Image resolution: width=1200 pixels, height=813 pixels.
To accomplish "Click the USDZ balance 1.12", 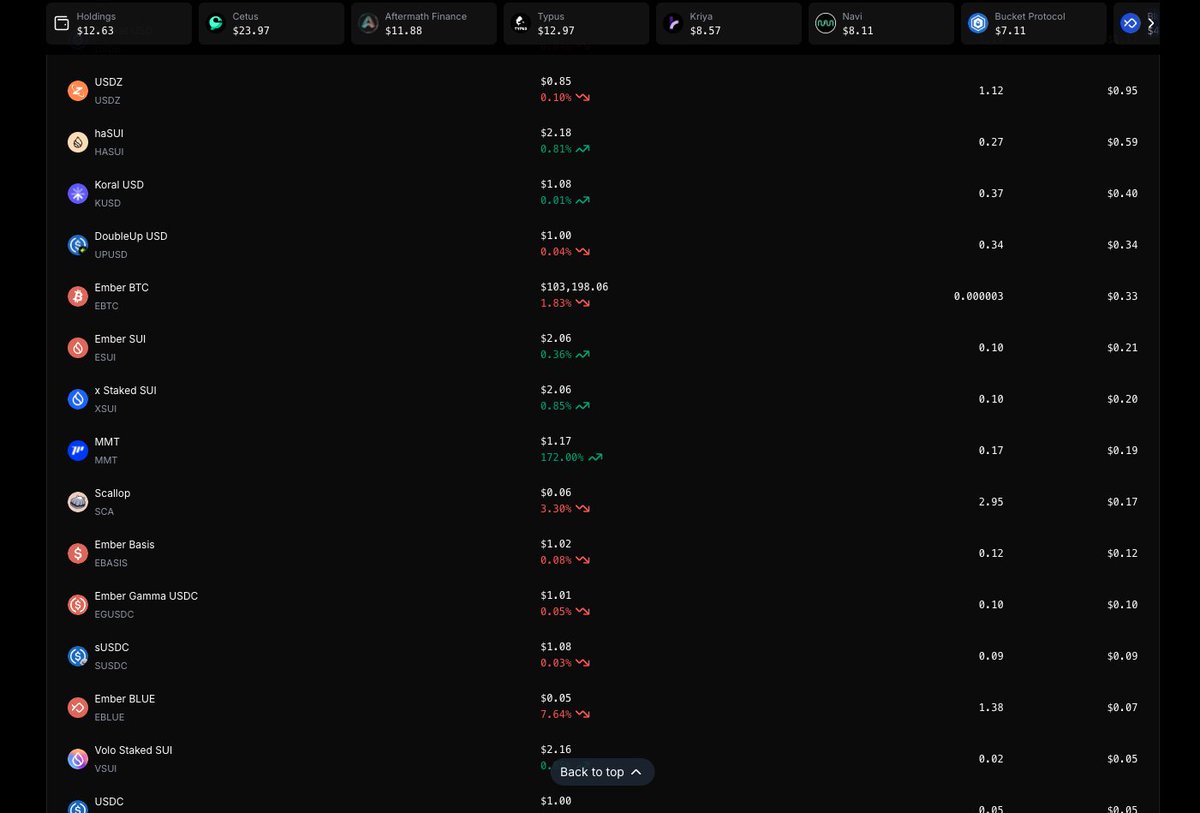I will [991, 91].
